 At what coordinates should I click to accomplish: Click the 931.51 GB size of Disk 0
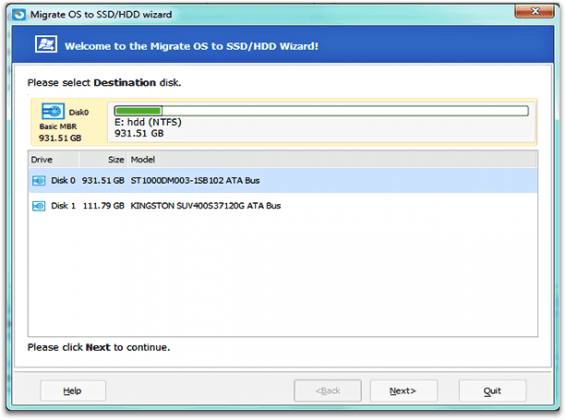click(103, 180)
